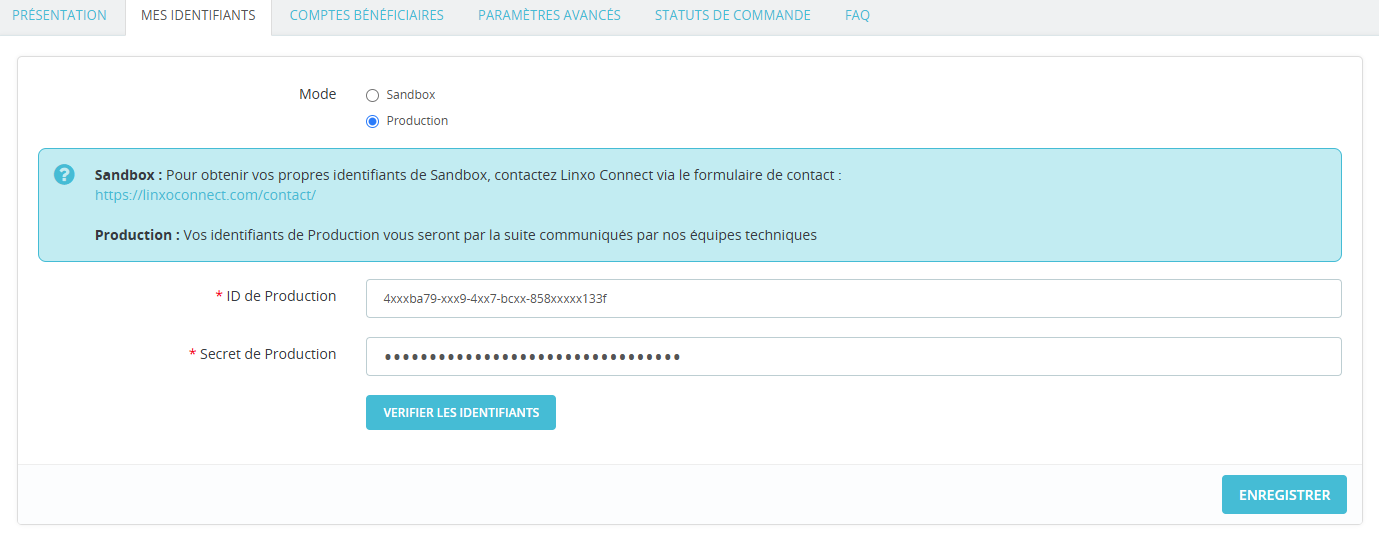Save settings with the Enregistrer button

tap(1284, 495)
